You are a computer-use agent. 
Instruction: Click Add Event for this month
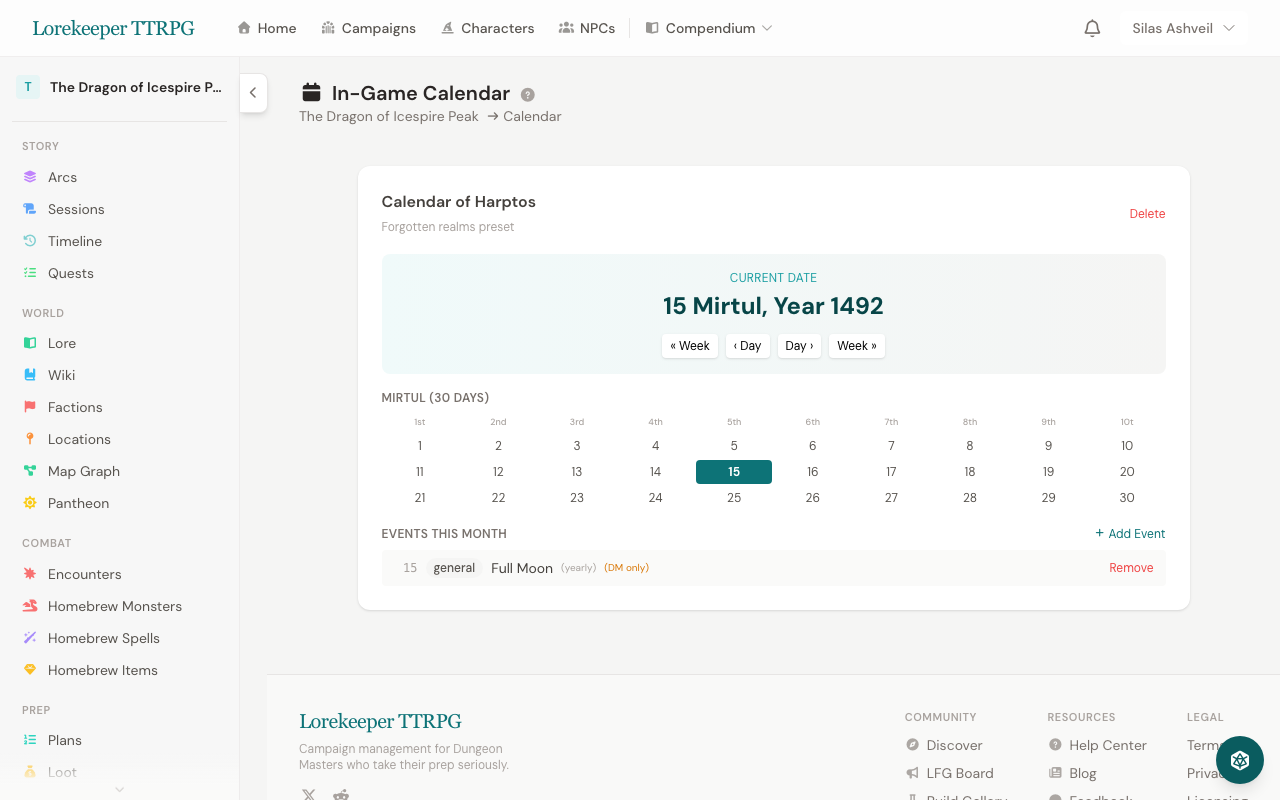pos(1130,533)
